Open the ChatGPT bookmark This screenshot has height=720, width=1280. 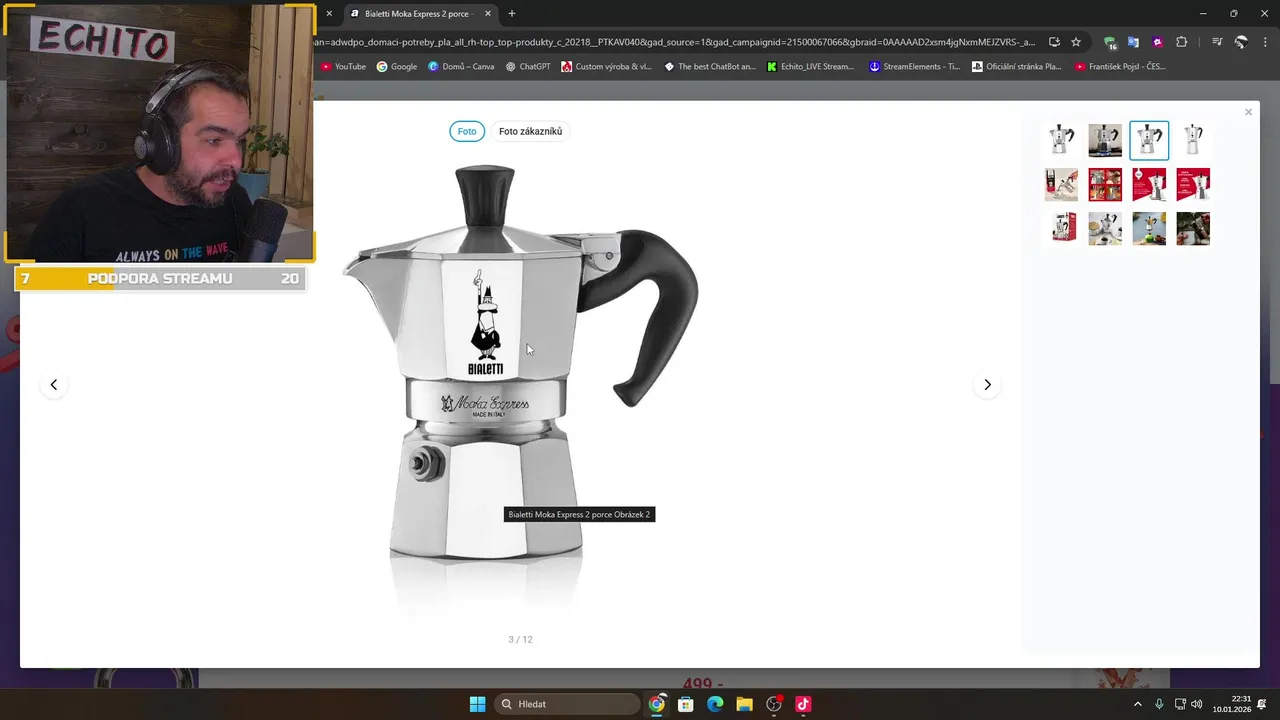pyautogui.click(x=527, y=67)
